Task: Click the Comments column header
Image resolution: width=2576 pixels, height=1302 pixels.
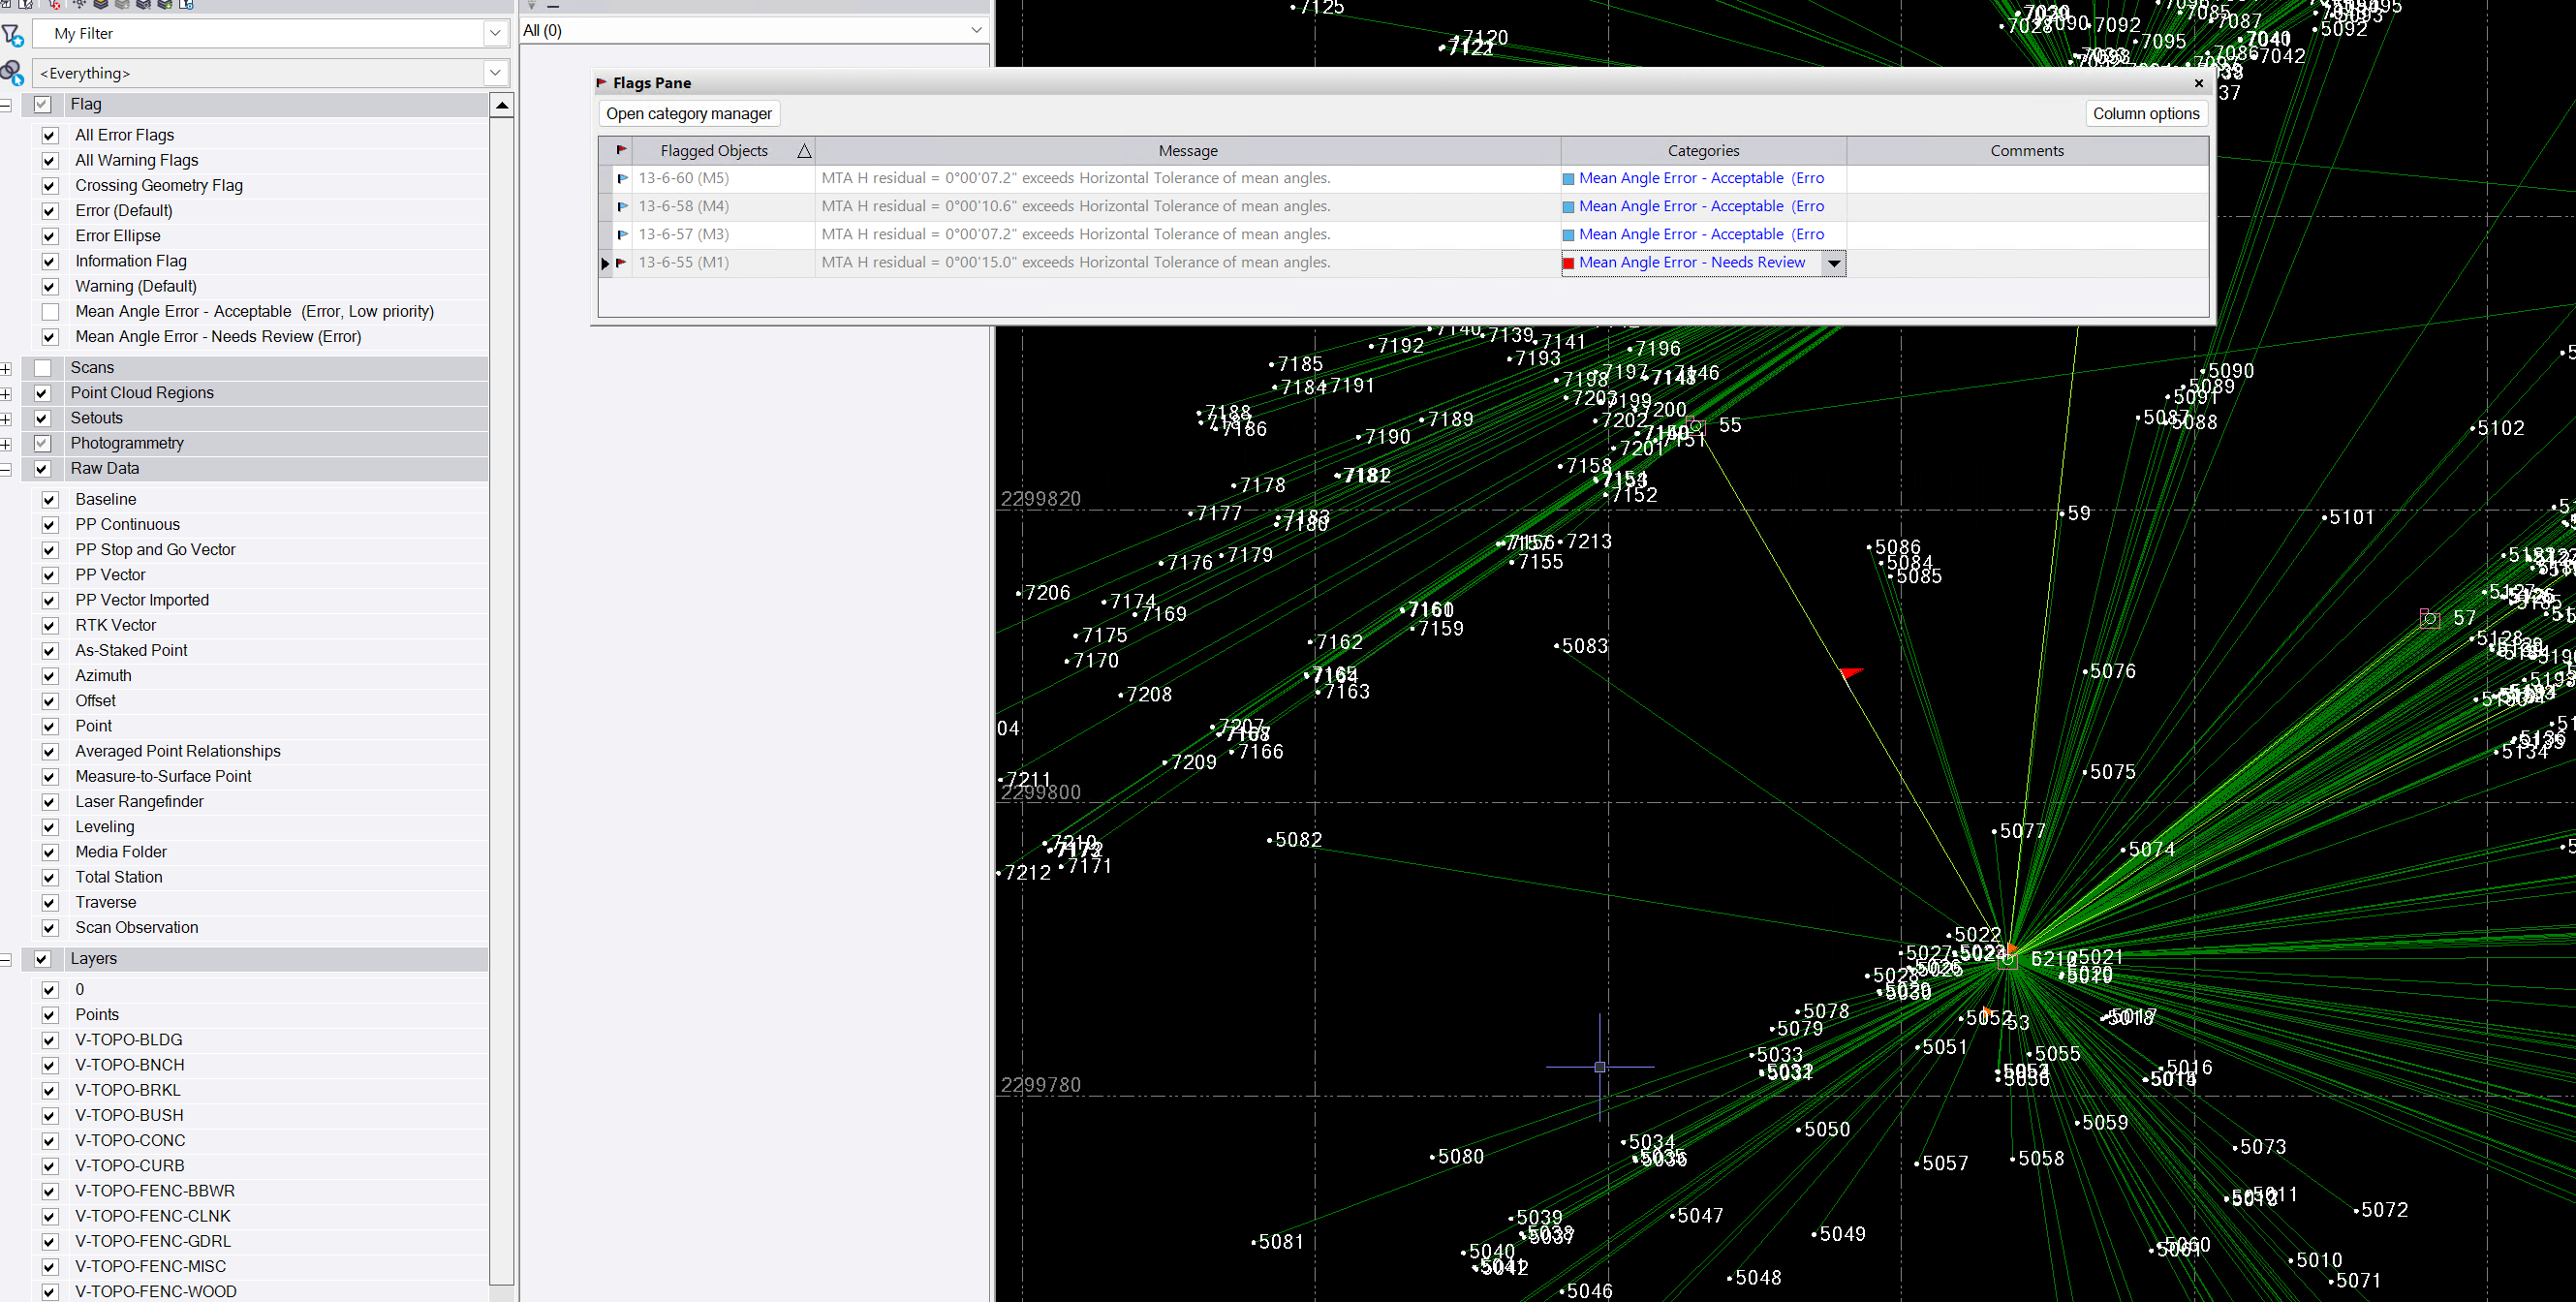Action: pyautogui.click(x=2027, y=151)
